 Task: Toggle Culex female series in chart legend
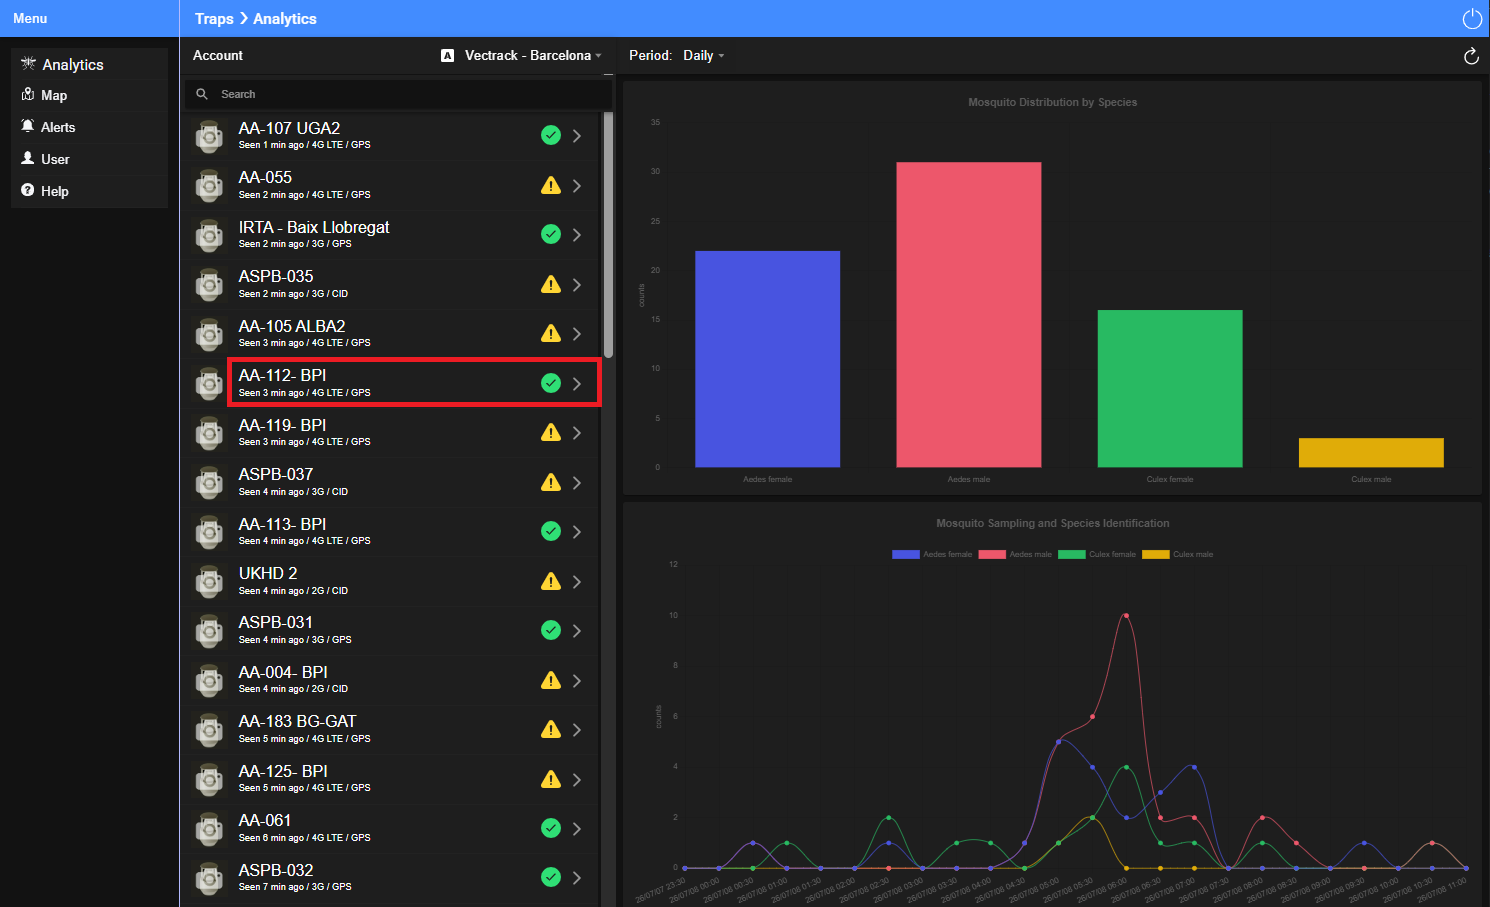(x=1097, y=554)
